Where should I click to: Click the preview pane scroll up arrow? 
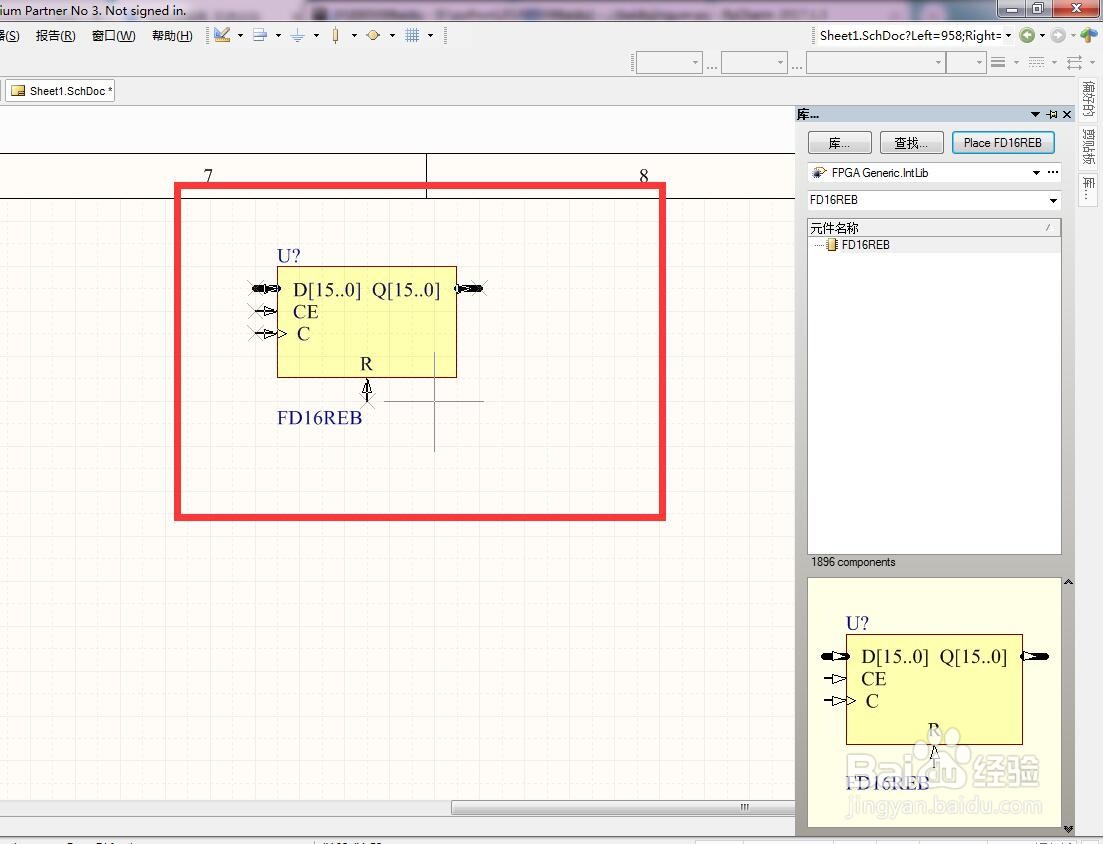click(x=1068, y=582)
